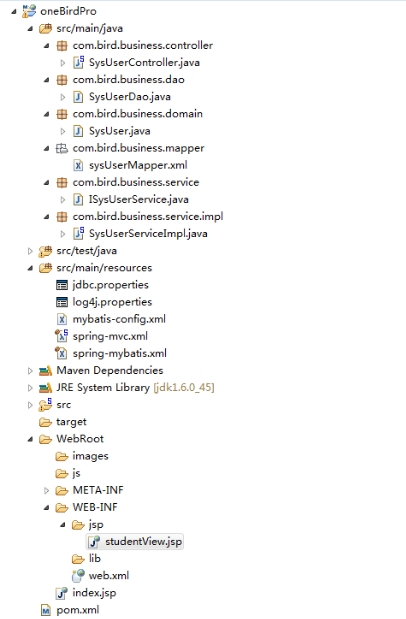Click the index.jsp file icon

click(62, 593)
